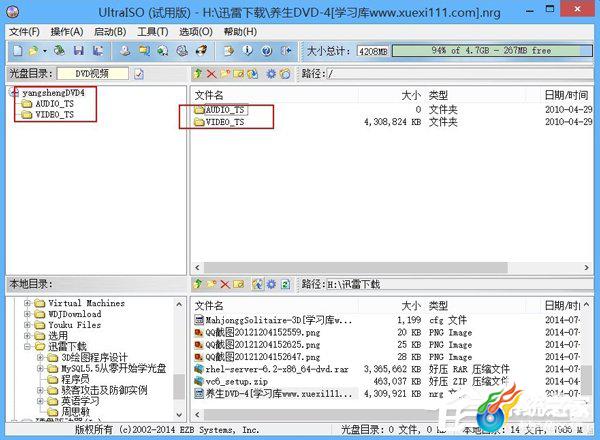
Task: Click the Mount to virtual drive icon
Action: point(163,51)
